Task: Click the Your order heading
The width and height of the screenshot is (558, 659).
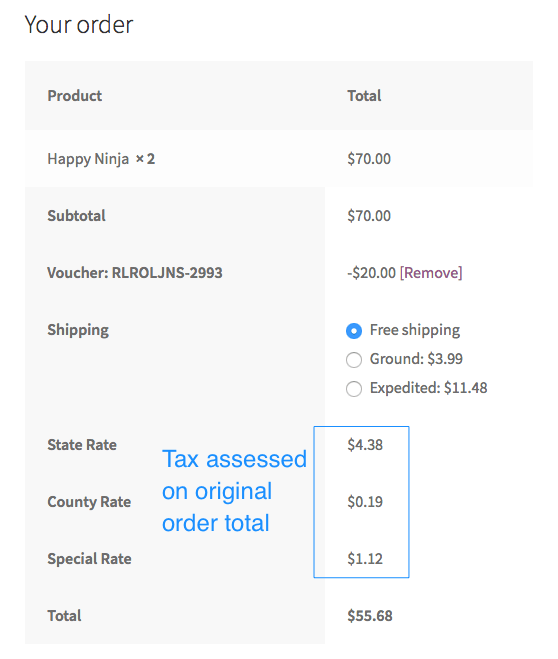Action: click(79, 24)
